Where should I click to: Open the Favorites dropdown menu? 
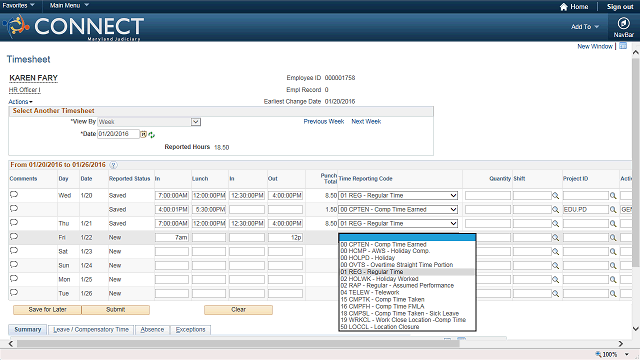point(18,5)
